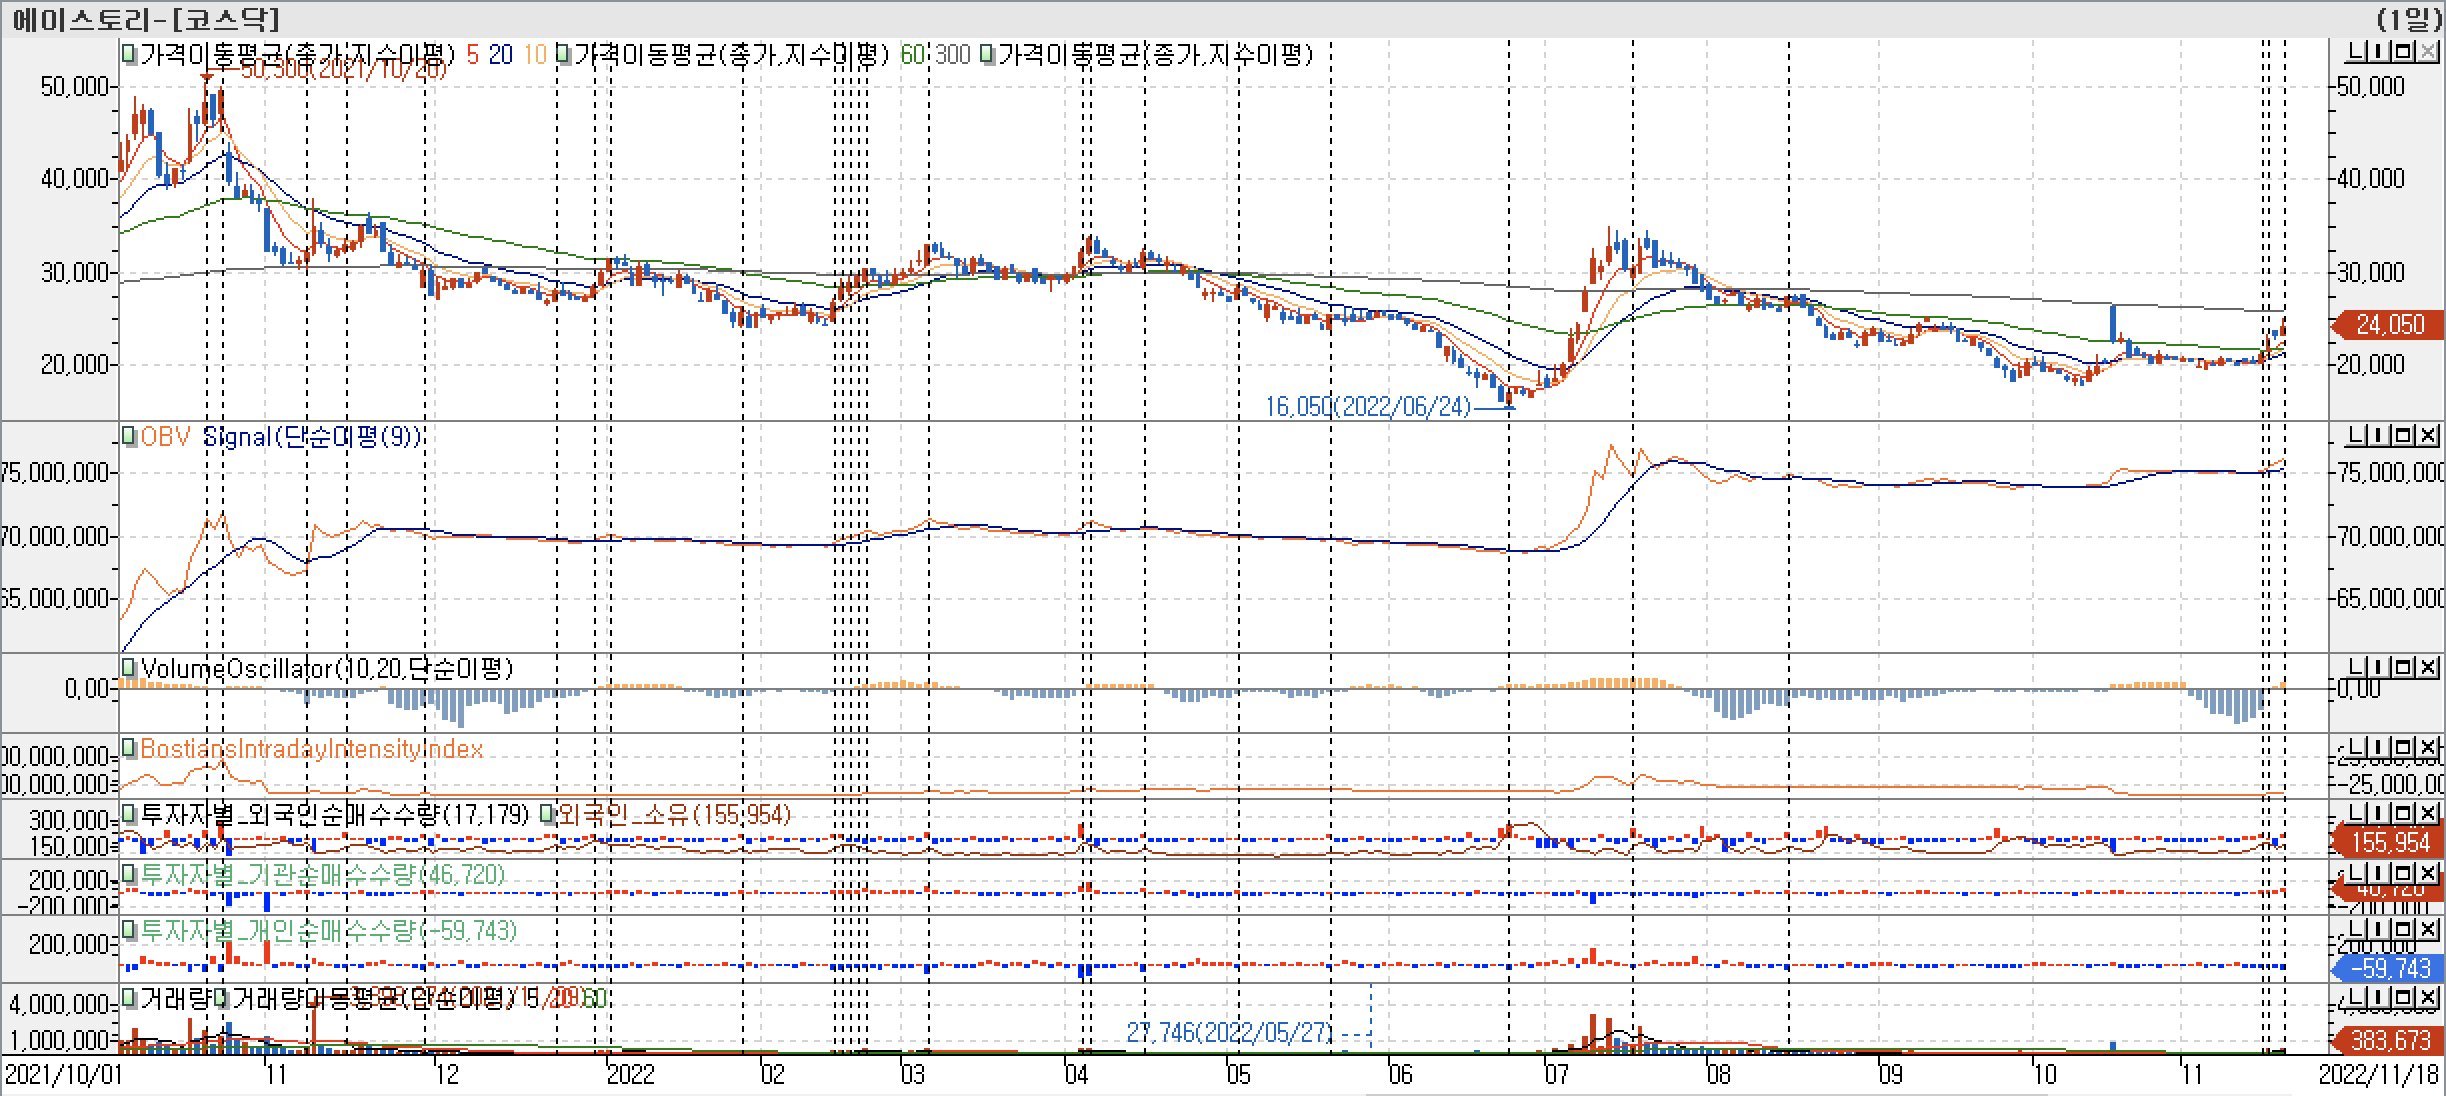Close the OBV indicator panel
Screen dimensions: 2446x1096
[x=2427, y=435]
